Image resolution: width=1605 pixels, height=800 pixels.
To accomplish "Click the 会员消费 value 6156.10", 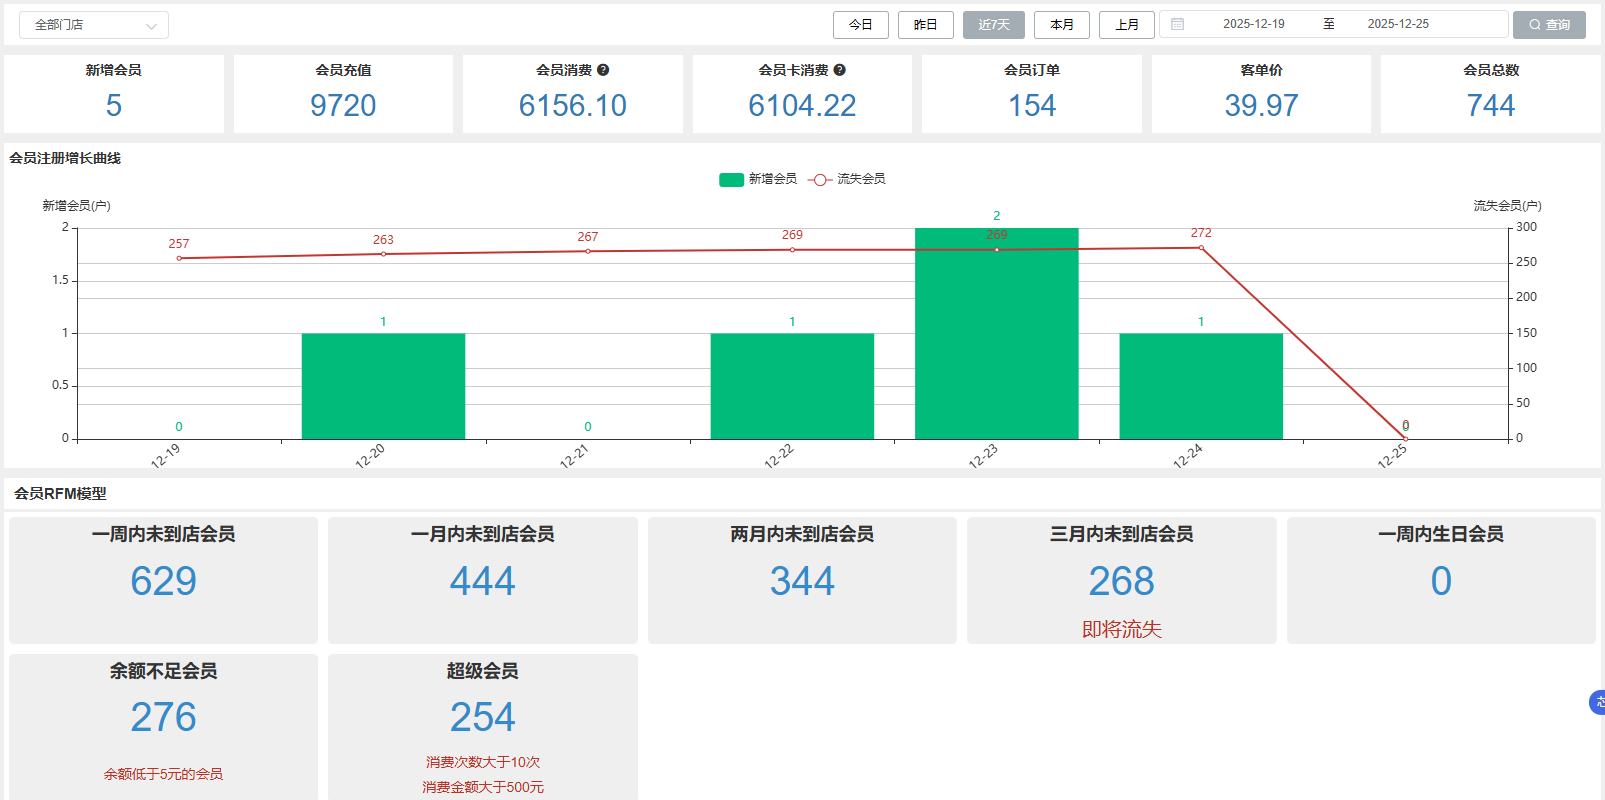I will 573,105.
